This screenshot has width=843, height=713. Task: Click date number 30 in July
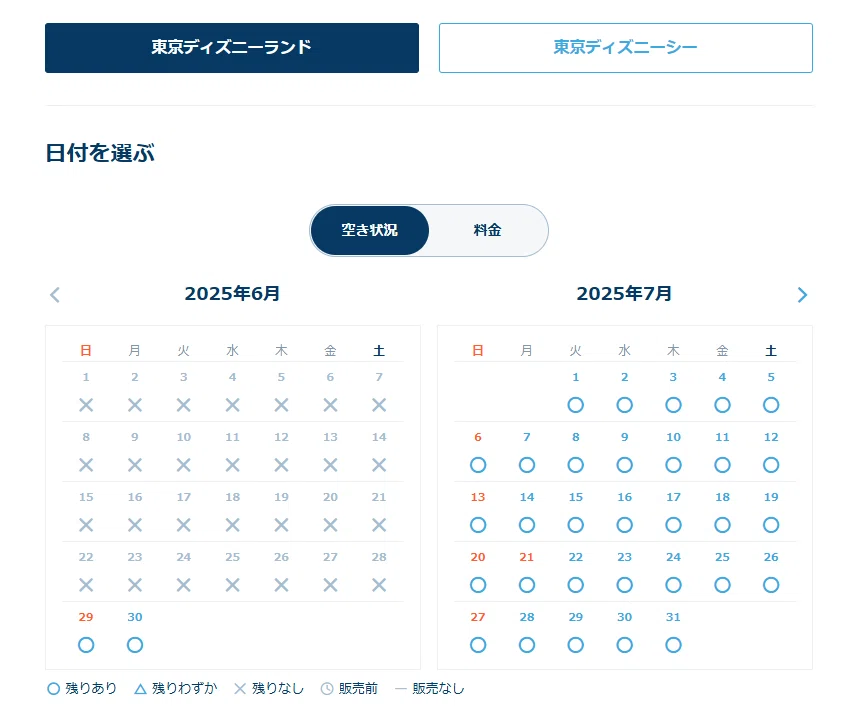coord(625,617)
